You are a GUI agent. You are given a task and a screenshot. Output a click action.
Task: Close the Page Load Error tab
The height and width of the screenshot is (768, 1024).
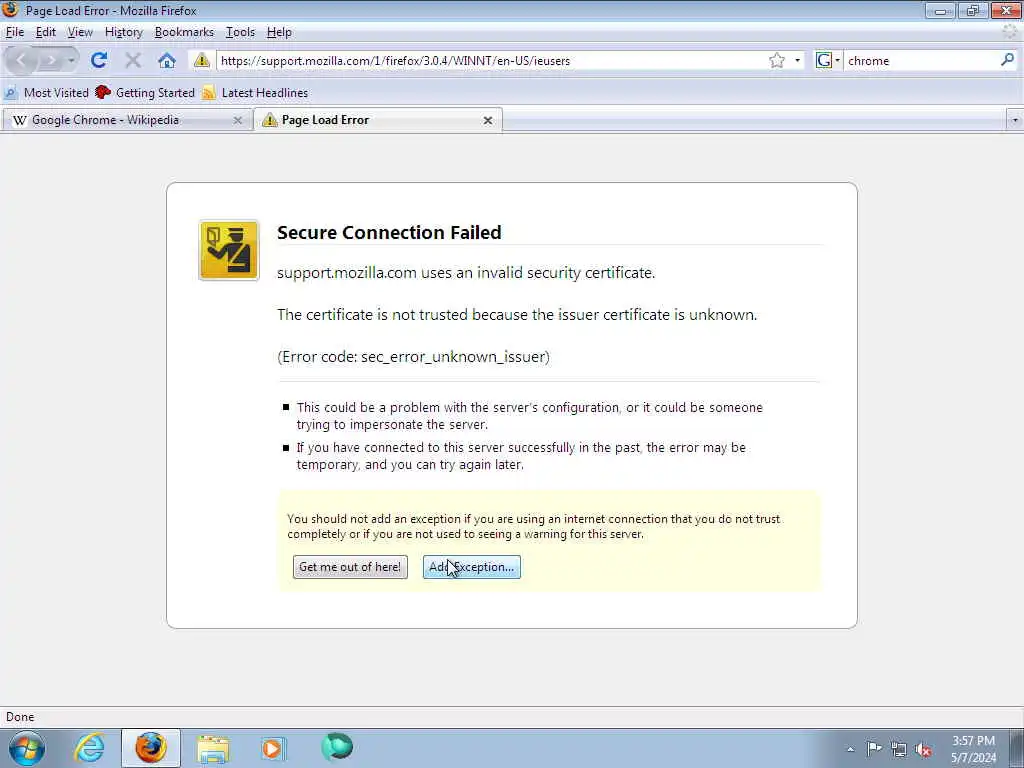[488, 120]
